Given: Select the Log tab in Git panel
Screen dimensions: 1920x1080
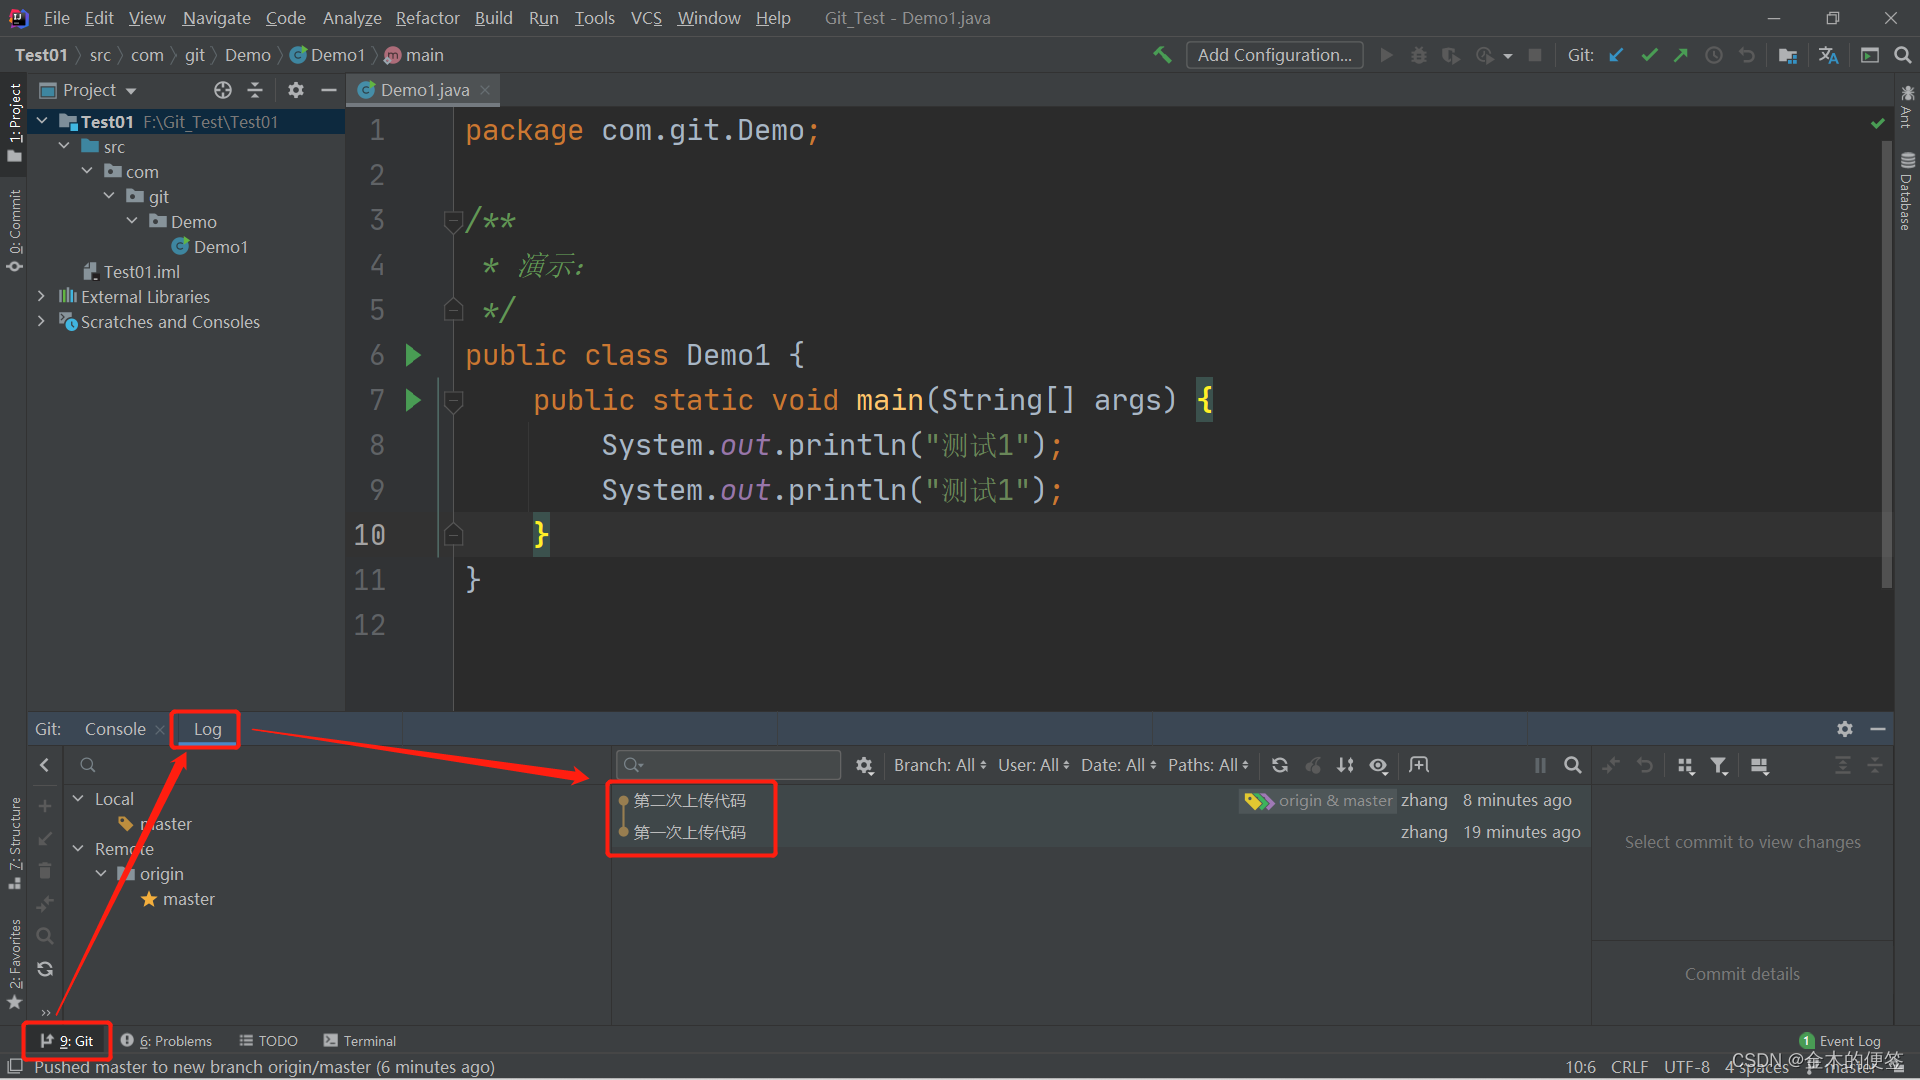Looking at the screenshot, I should 207,728.
